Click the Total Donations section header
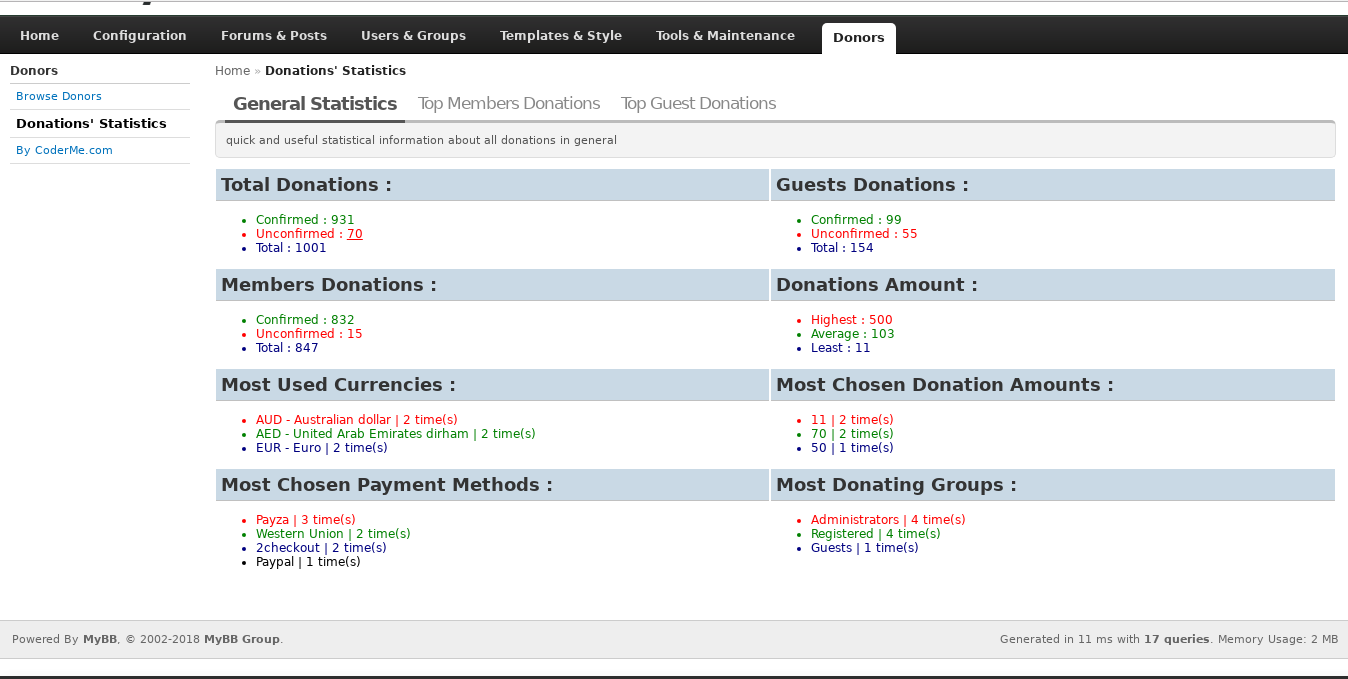 (306, 185)
